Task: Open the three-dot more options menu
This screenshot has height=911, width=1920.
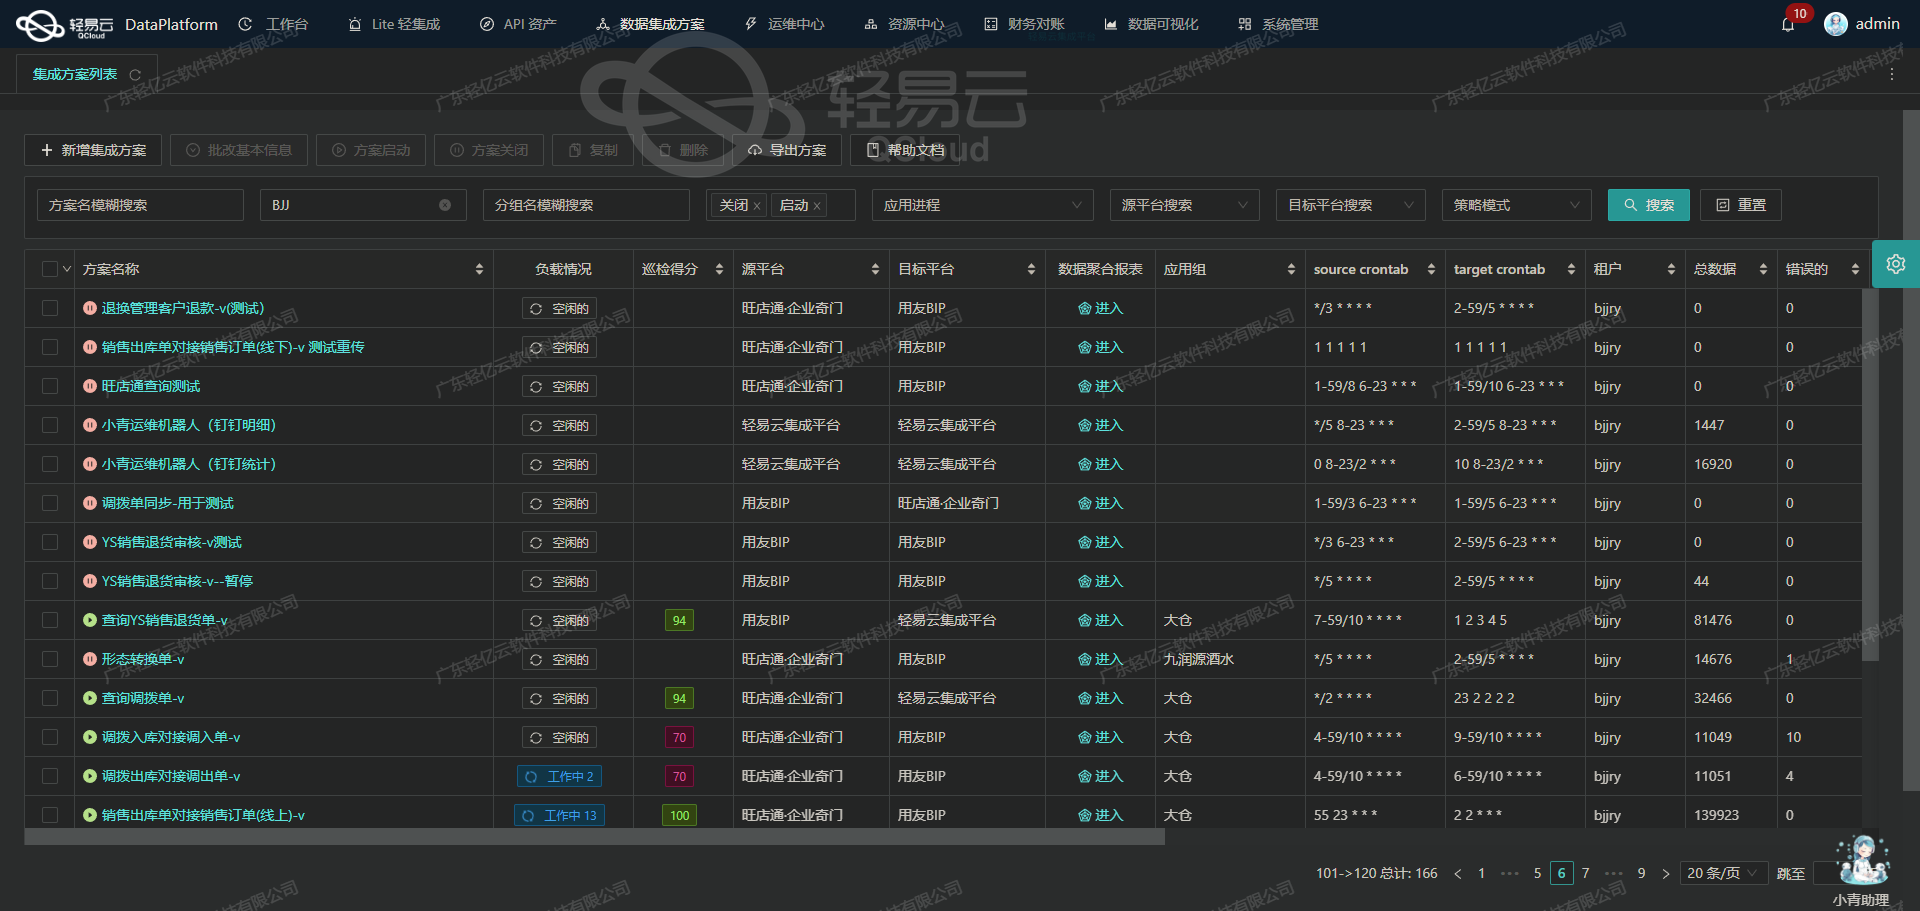Action: pos(1891,75)
